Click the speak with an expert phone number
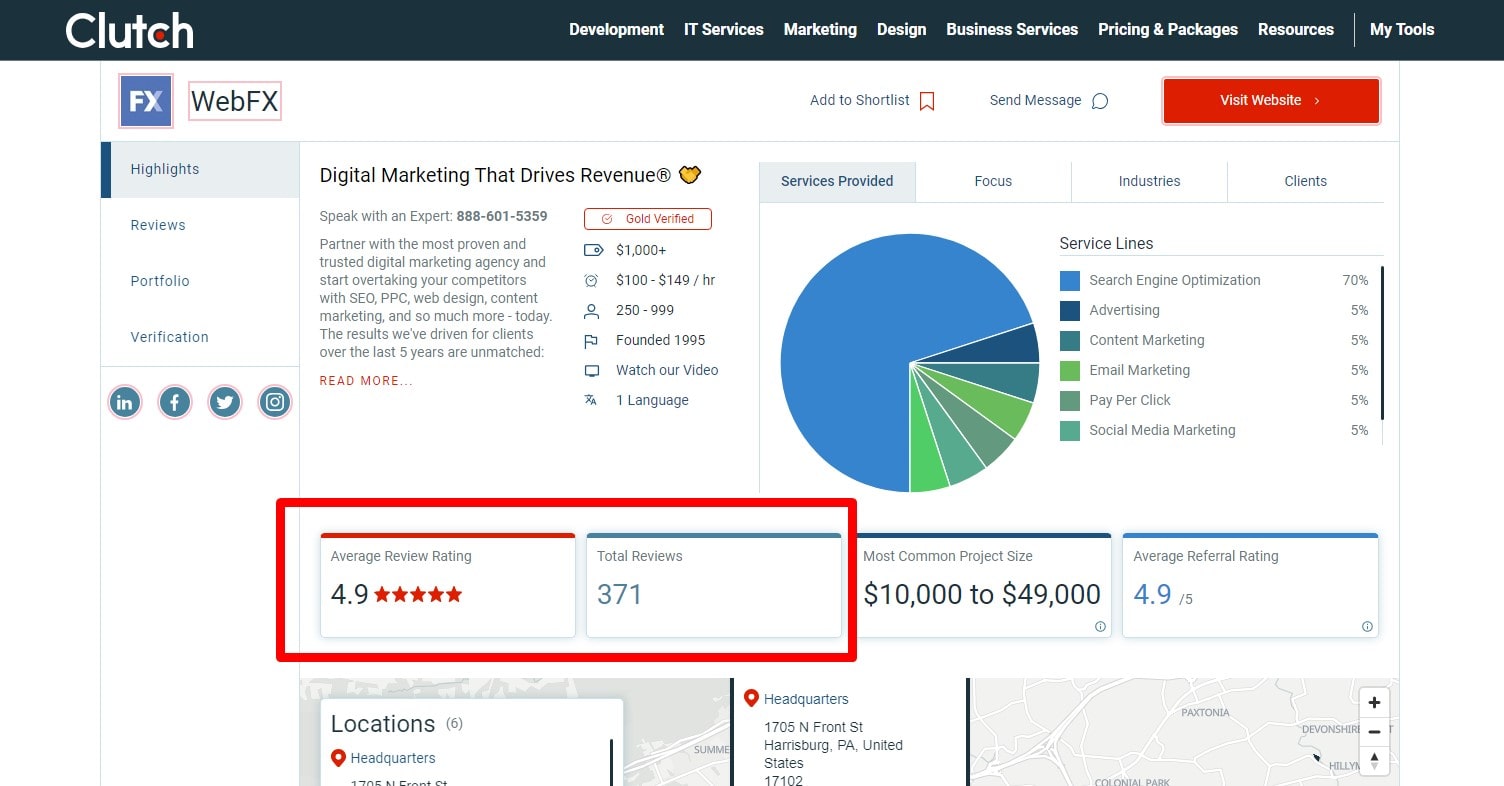This screenshot has width=1504, height=786. [x=502, y=216]
